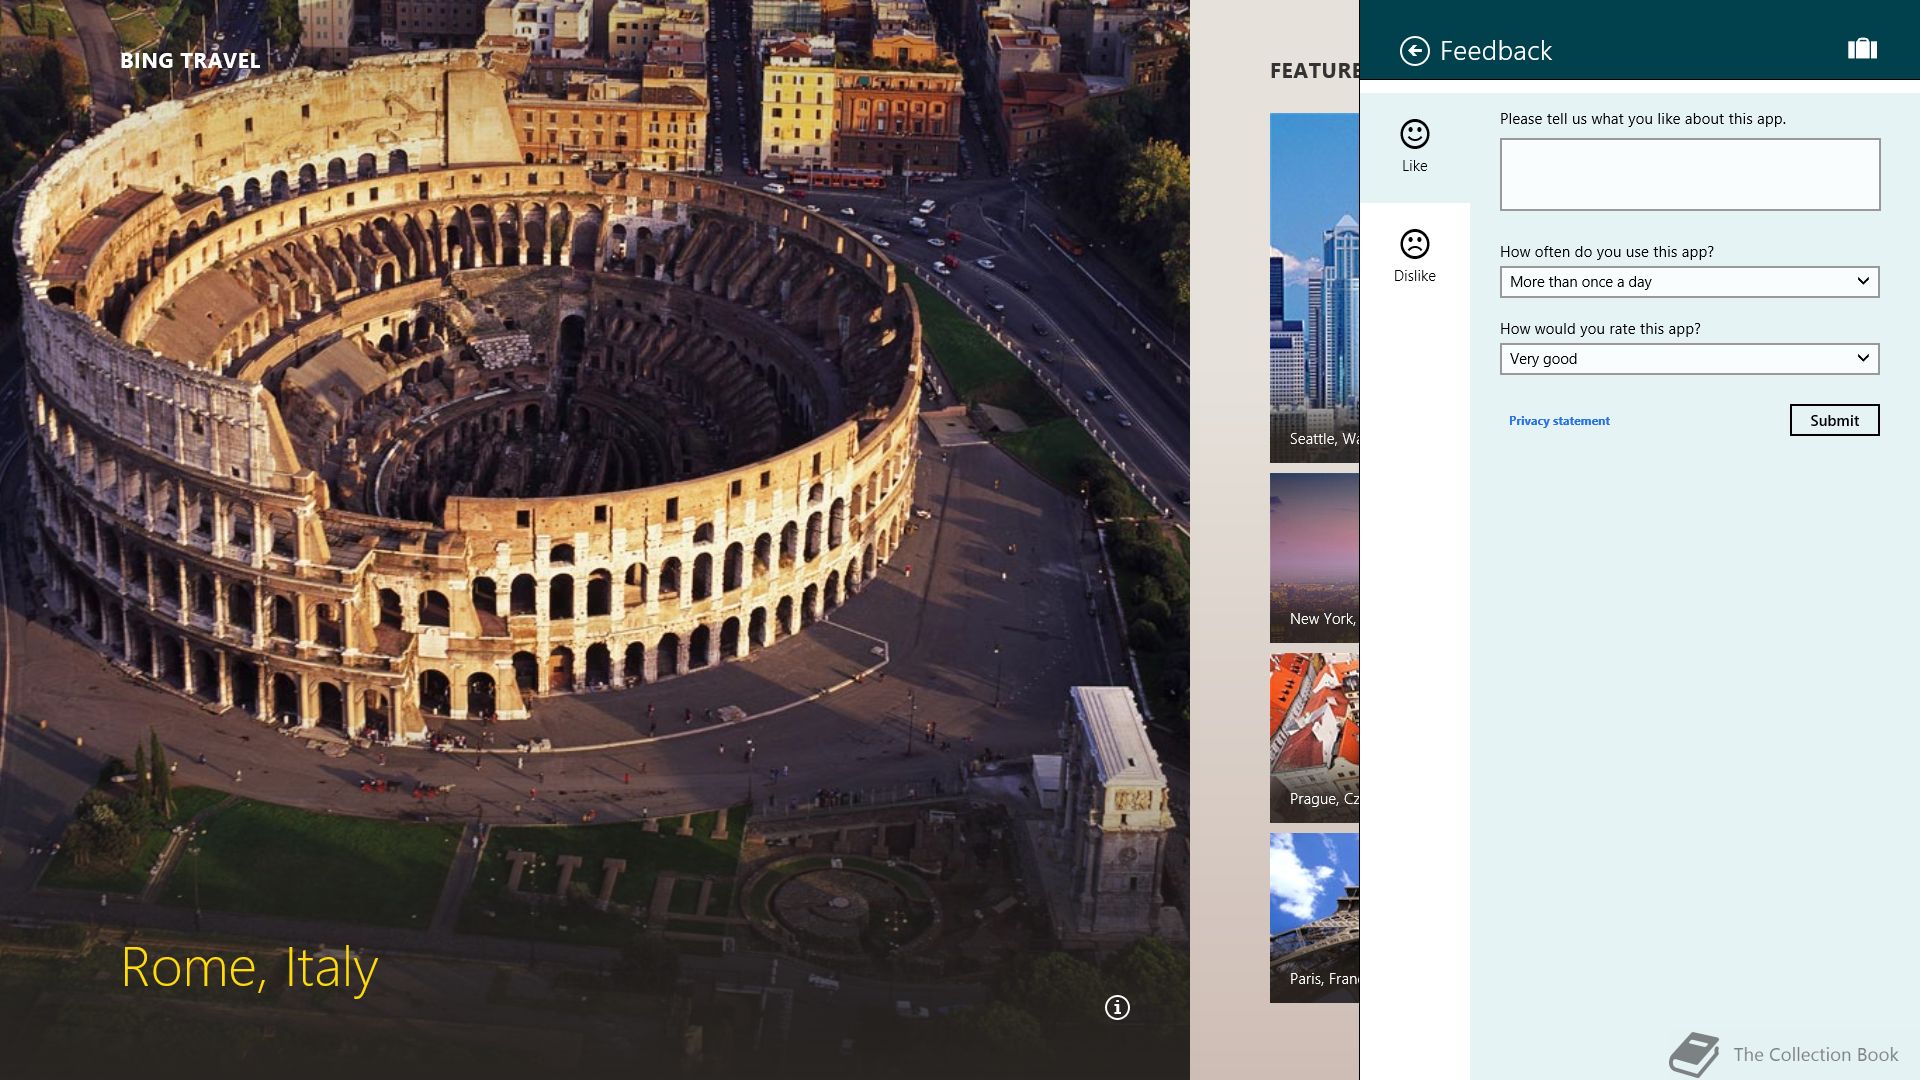Click the Feedback panel title
This screenshot has height=1080, width=1920.
tap(1495, 51)
